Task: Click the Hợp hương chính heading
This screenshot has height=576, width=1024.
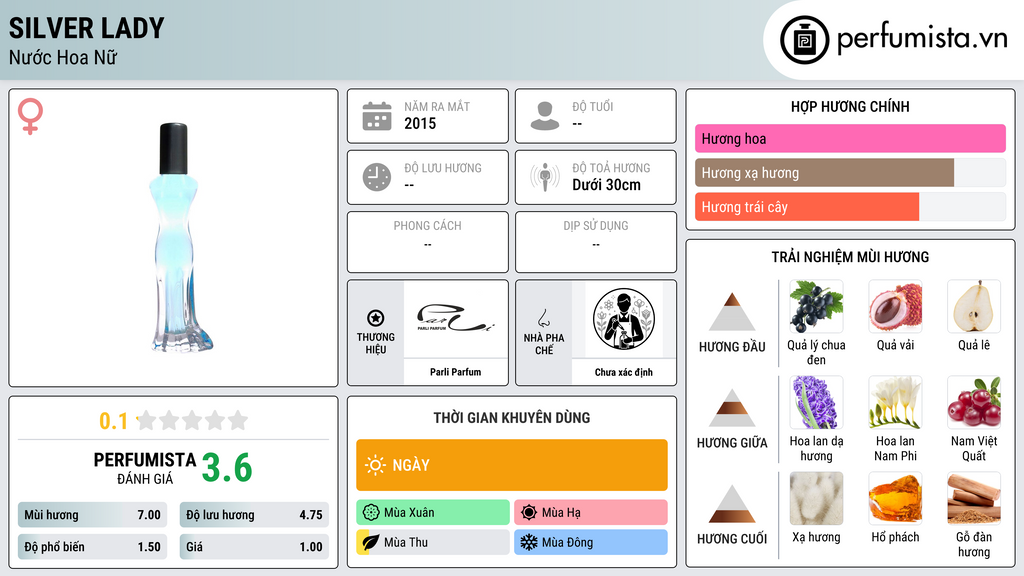Action: point(850,106)
